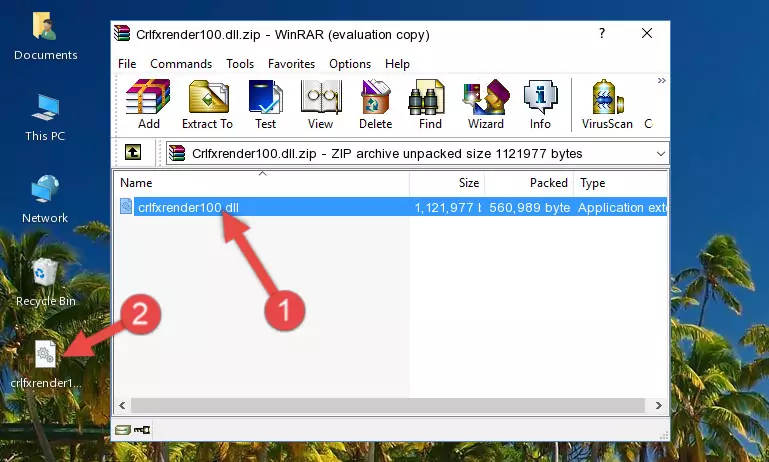Select the Network desktop icon
The height and width of the screenshot is (462, 769).
click(45, 199)
